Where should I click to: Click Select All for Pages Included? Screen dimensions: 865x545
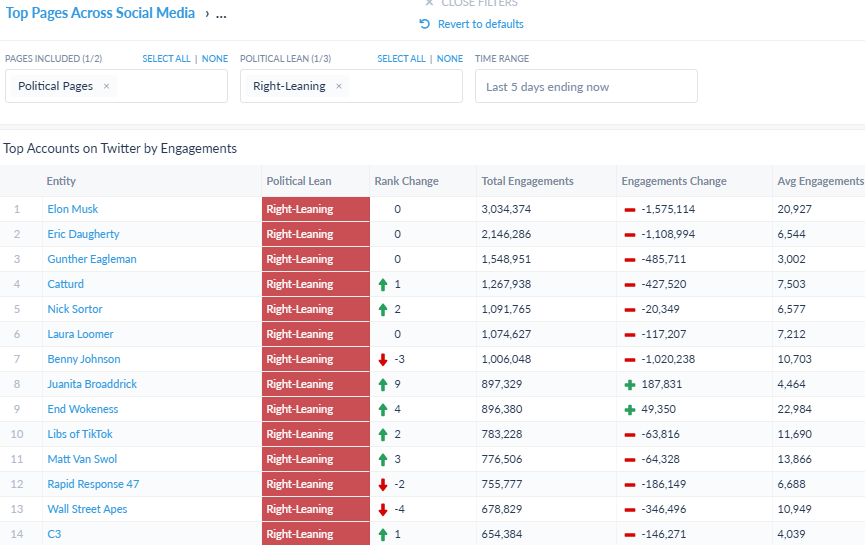(166, 58)
